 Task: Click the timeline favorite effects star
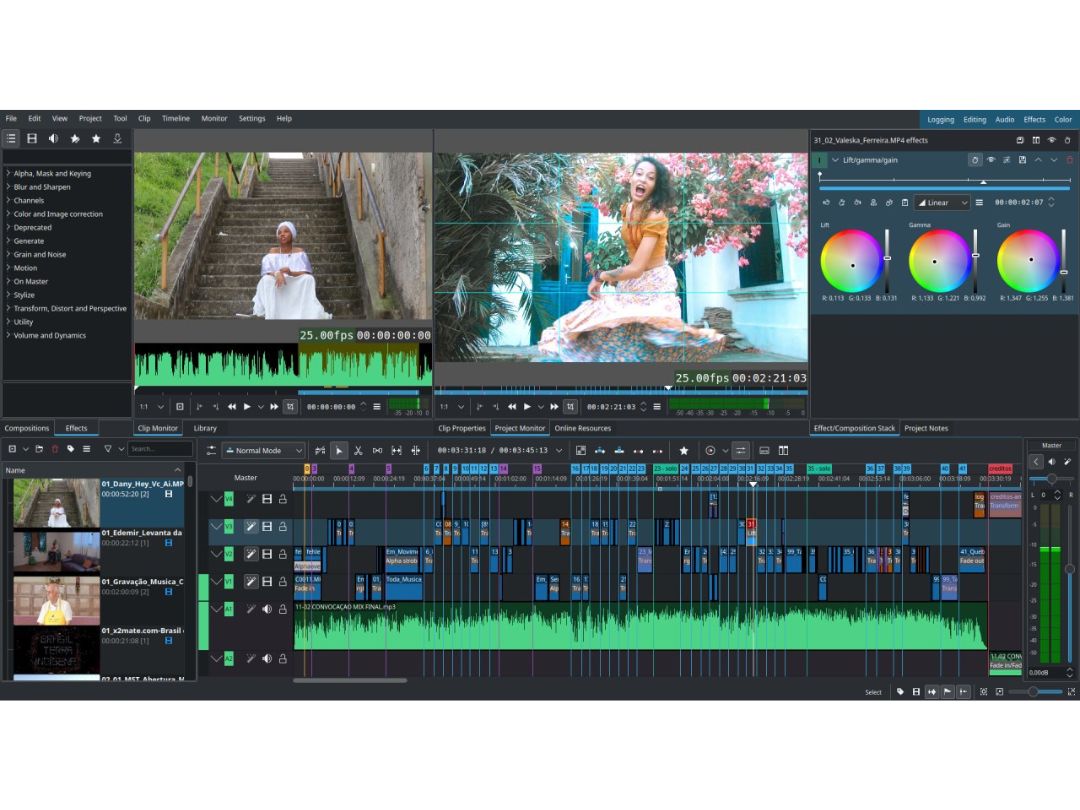[x=684, y=450]
